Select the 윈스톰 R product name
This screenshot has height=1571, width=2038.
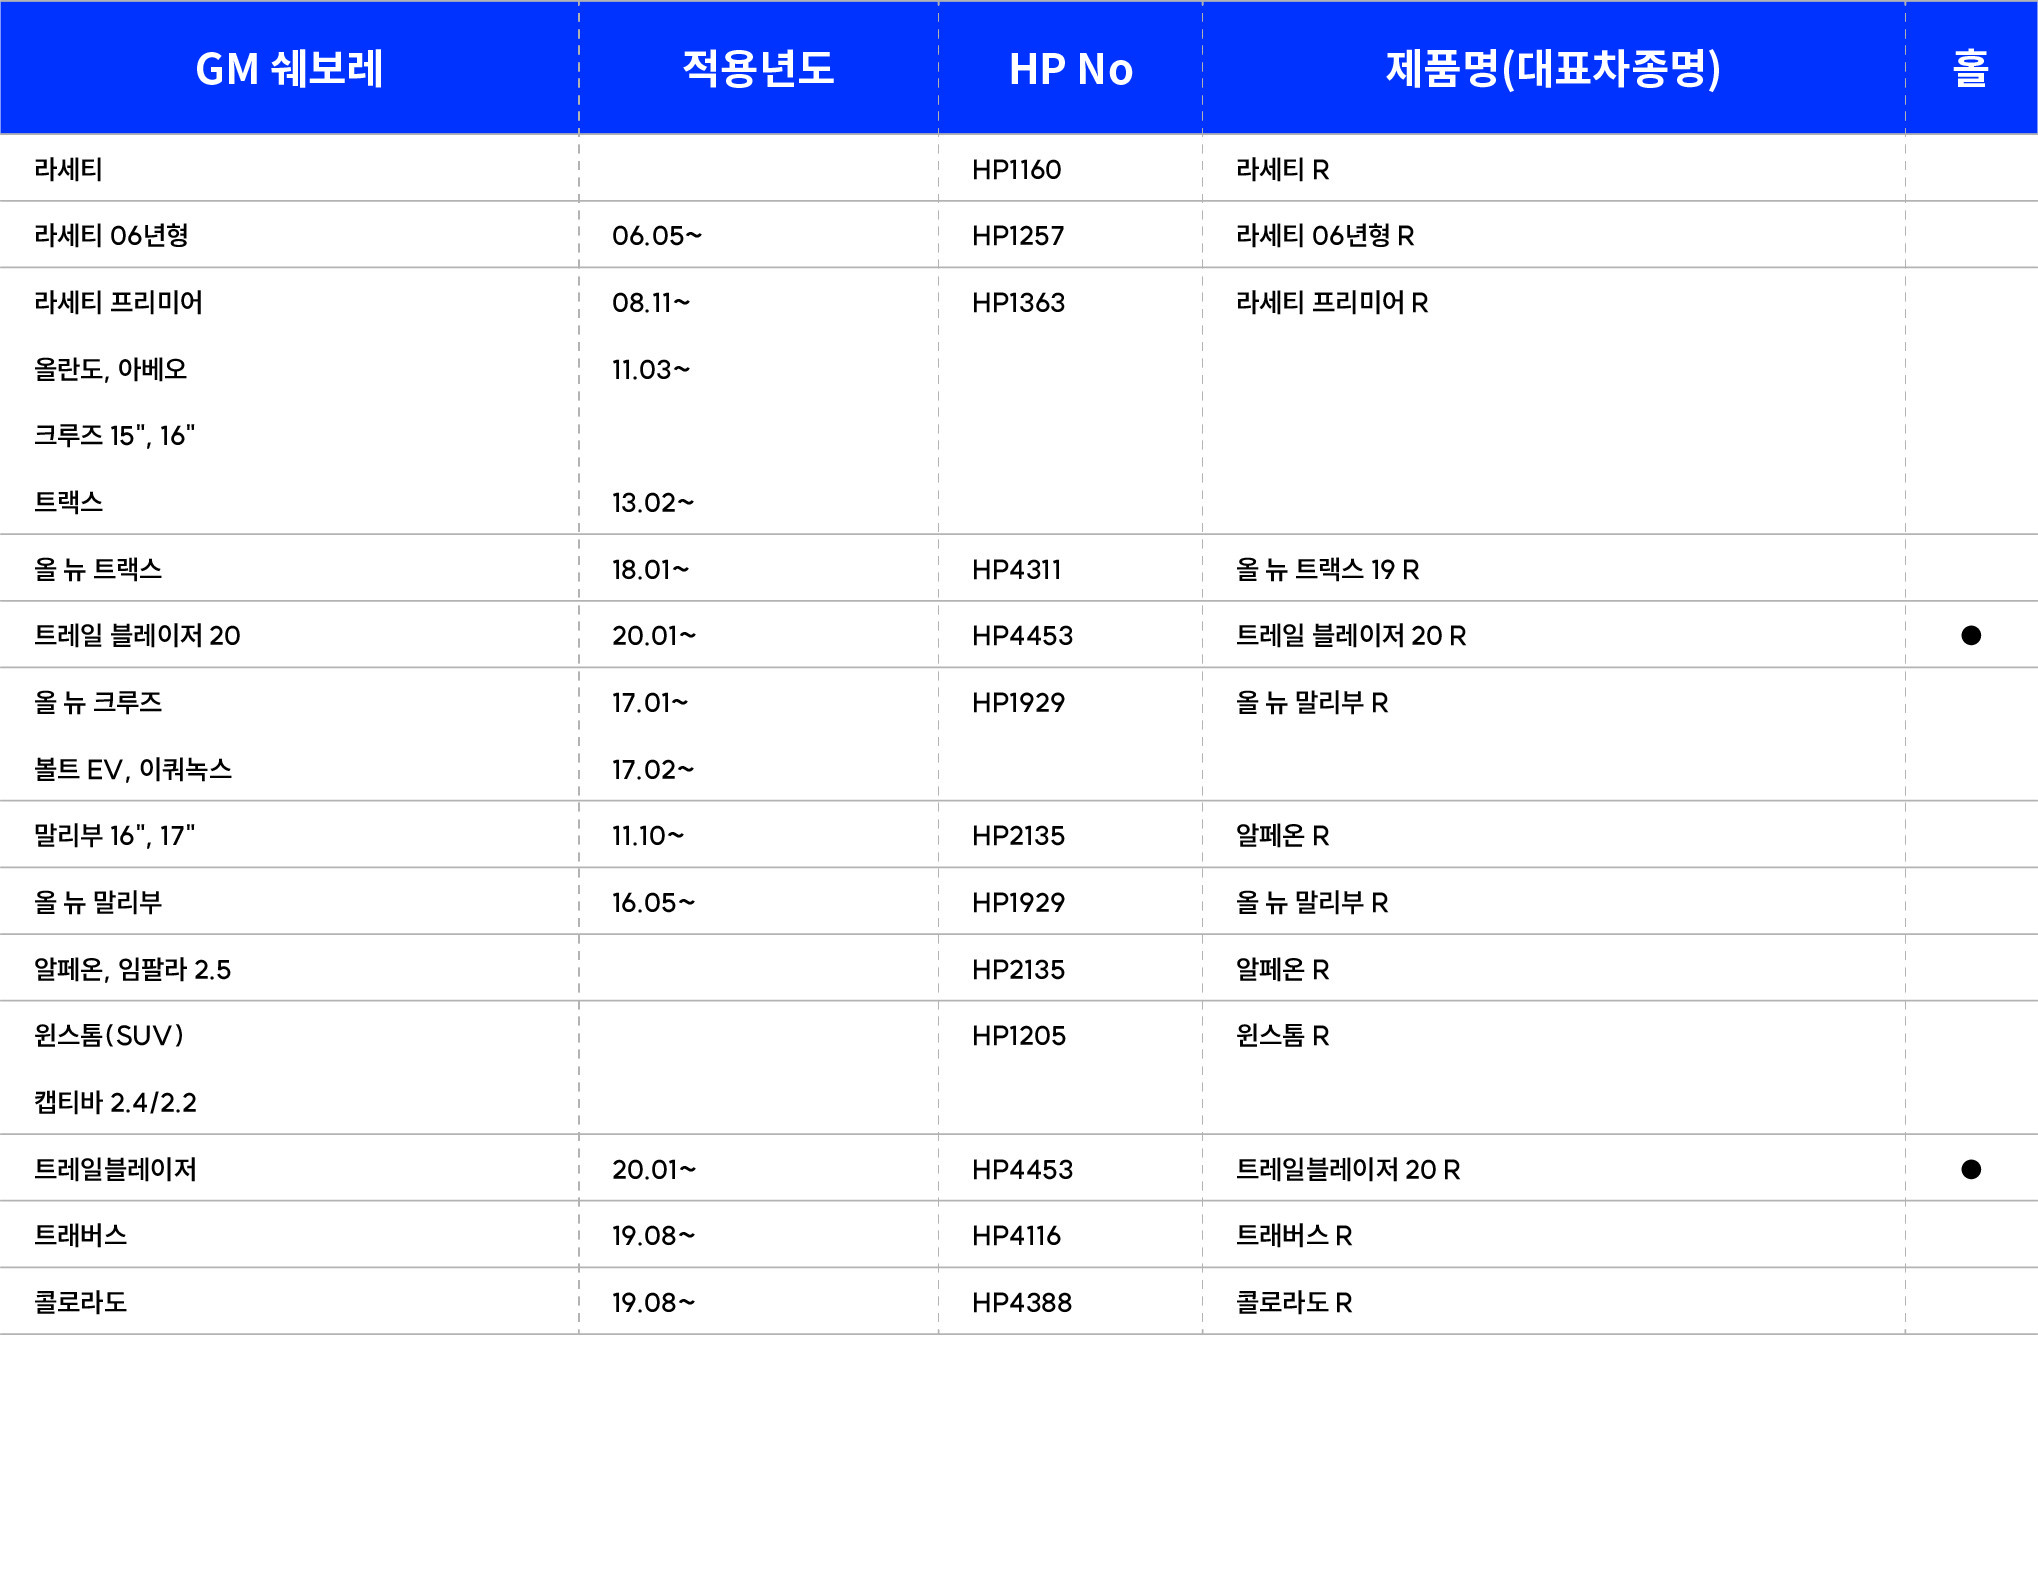pyautogui.click(x=1282, y=1035)
